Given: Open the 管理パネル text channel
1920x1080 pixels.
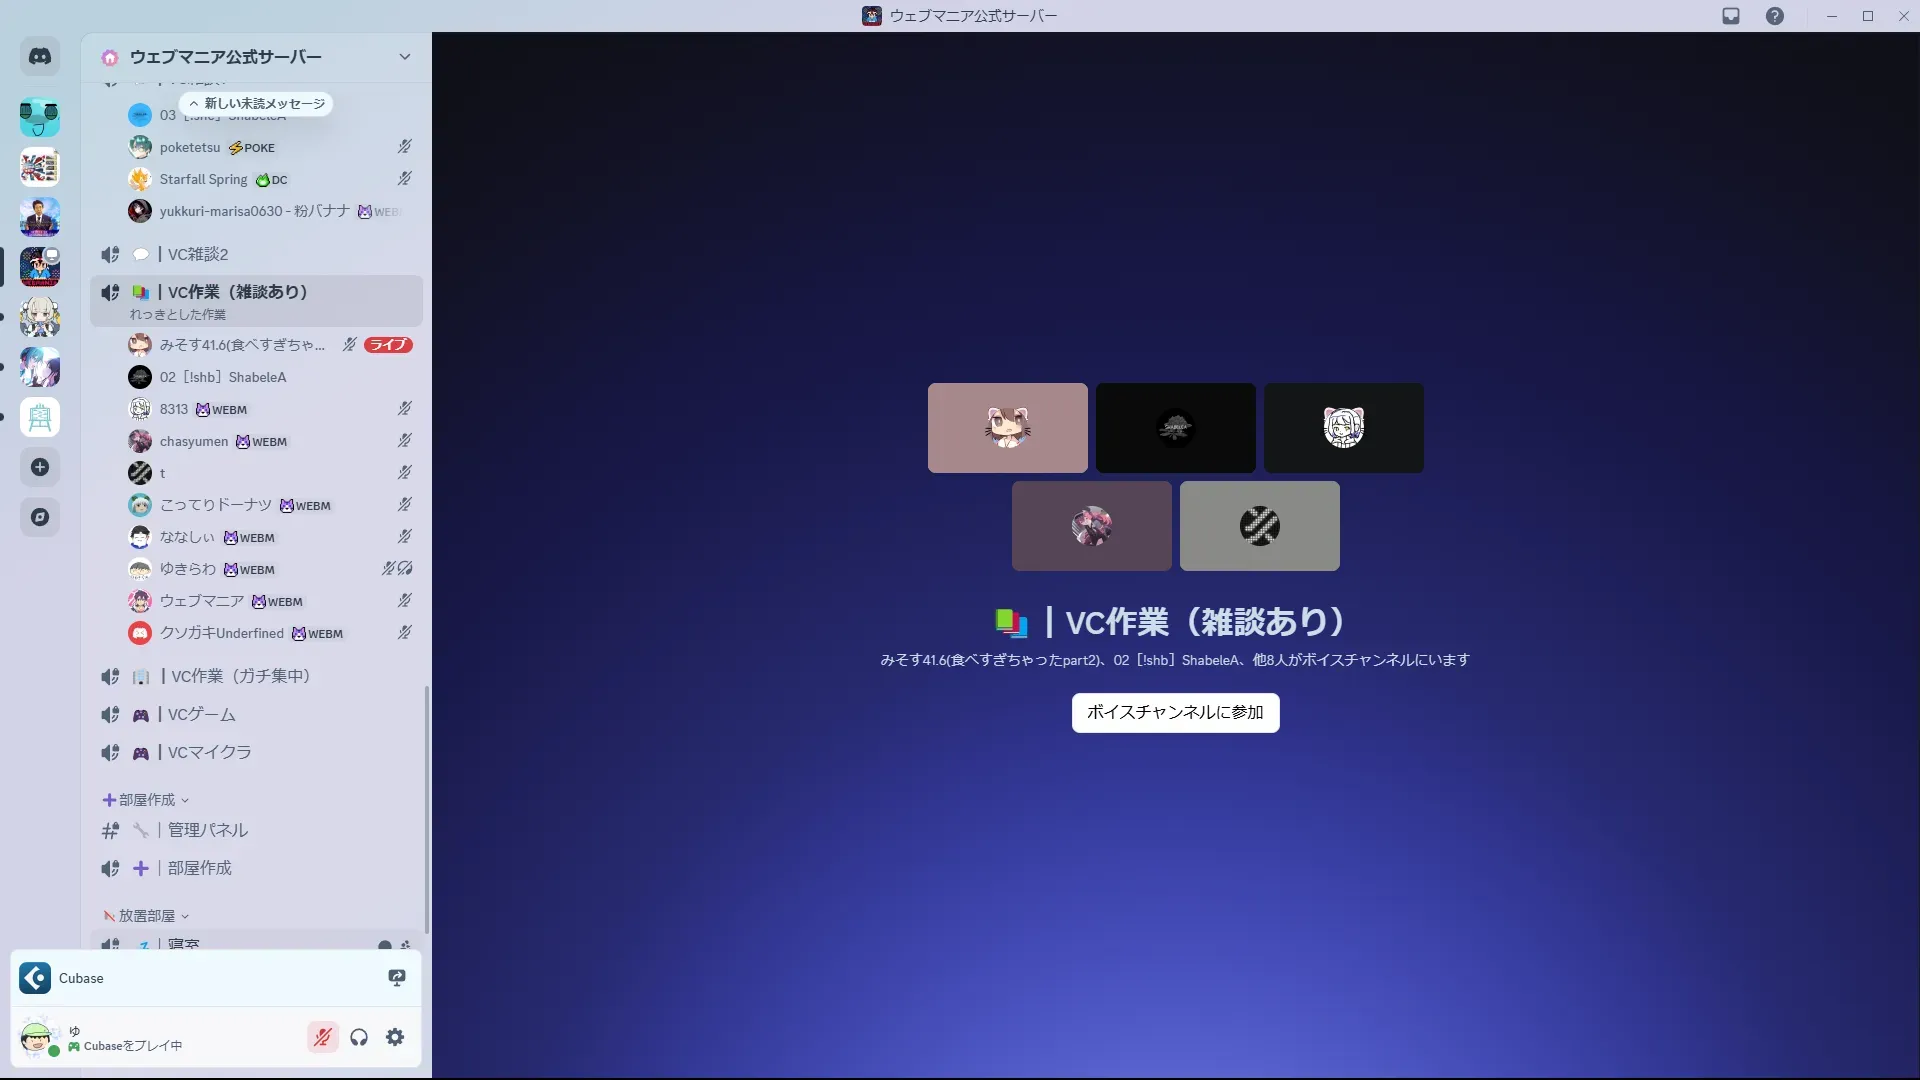Looking at the screenshot, I should [x=207, y=830].
